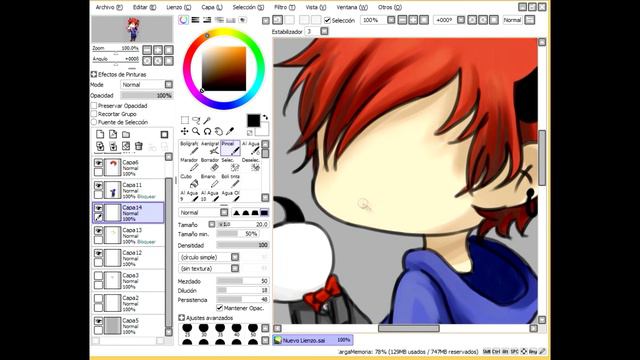Select the Bolígrafo pen tool
640x360 pixels.
(189, 148)
